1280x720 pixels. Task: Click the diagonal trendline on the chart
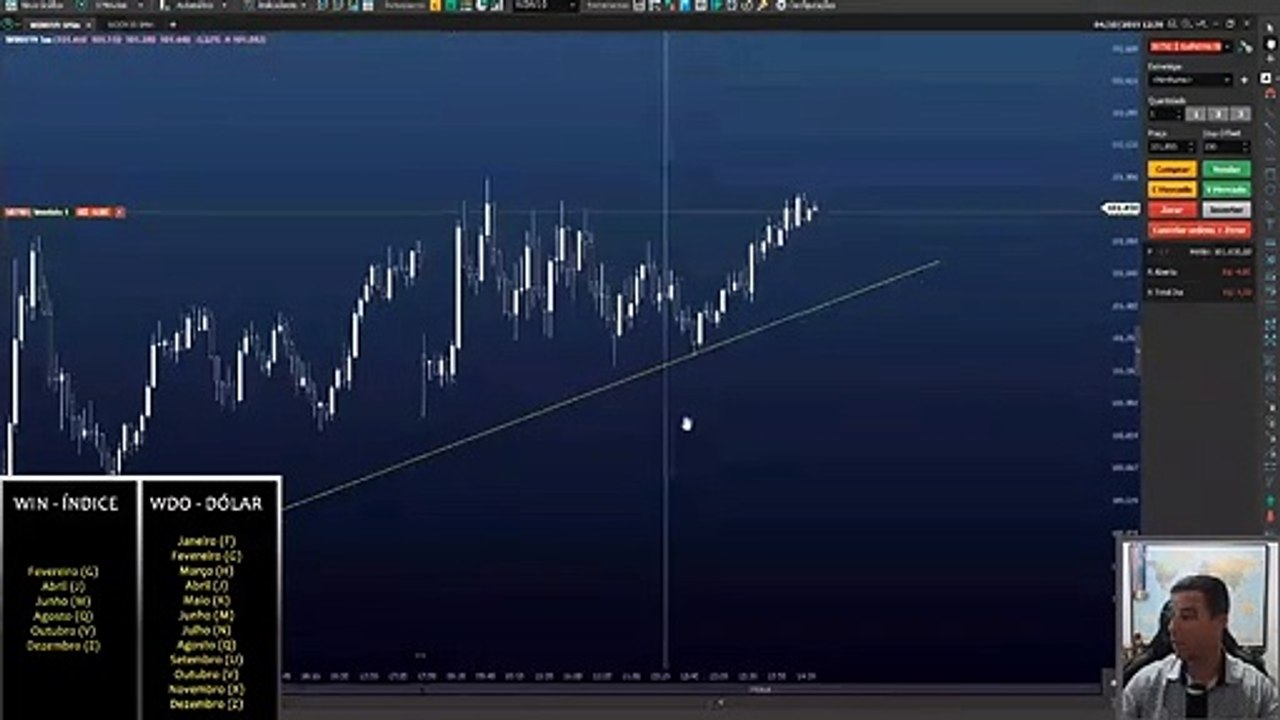tap(610, 386)
